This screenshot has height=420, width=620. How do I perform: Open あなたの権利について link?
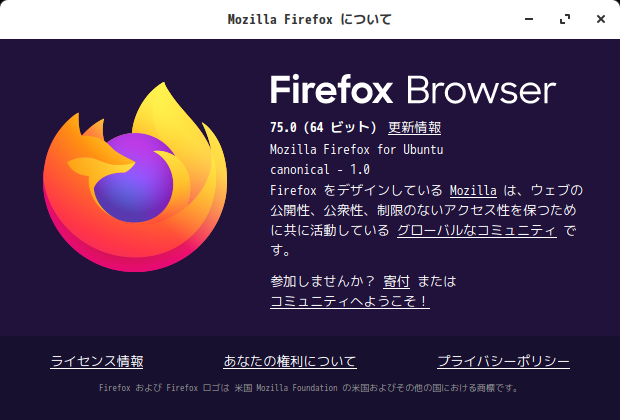(x=290, y=361)
